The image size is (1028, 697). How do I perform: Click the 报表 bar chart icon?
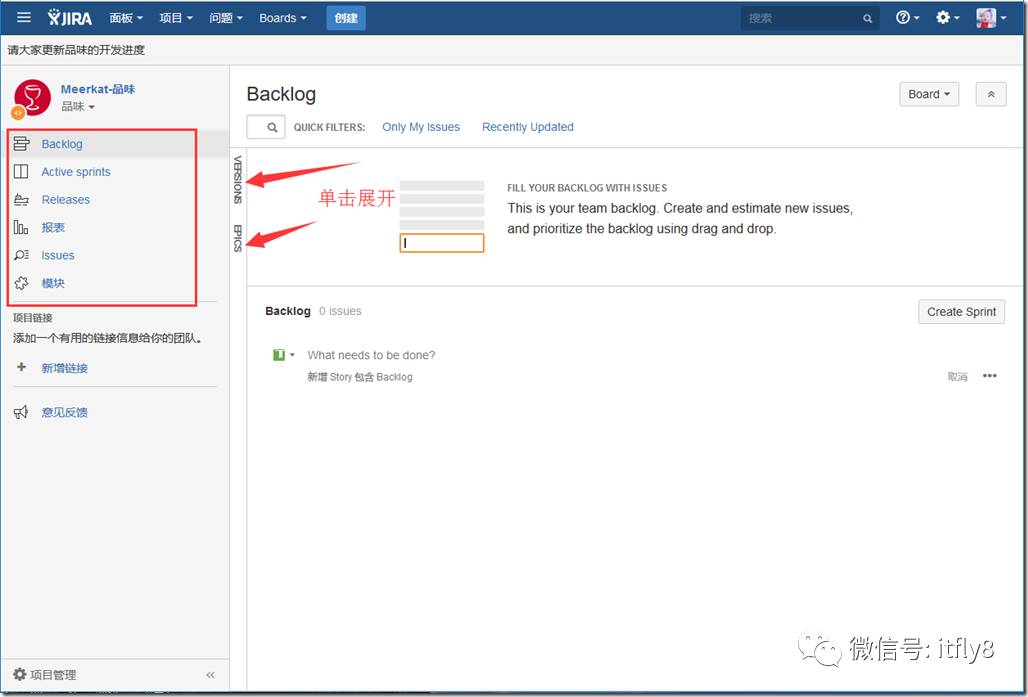[x=21, y=228]
